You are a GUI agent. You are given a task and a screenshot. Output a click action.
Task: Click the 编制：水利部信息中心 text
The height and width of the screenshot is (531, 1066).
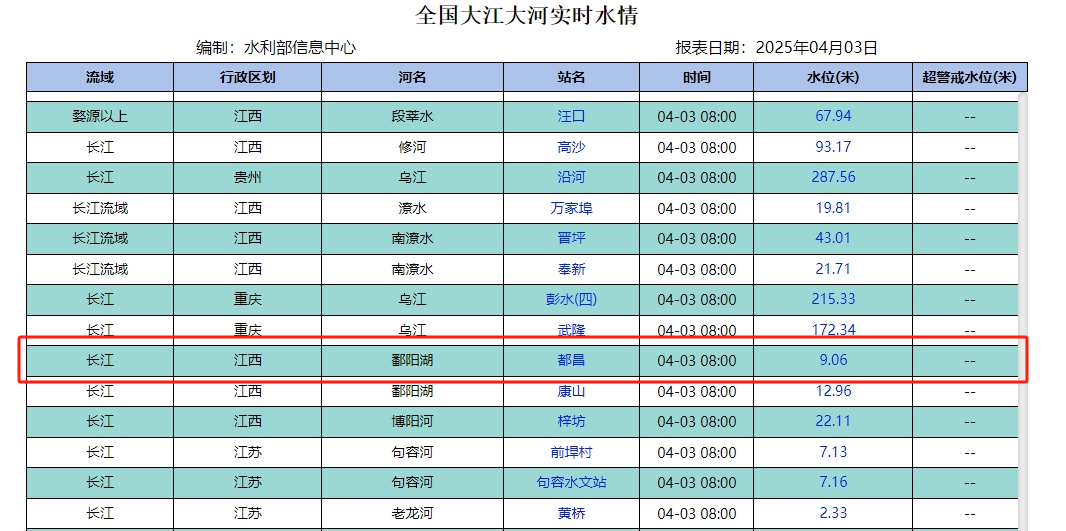click(275, 48)
